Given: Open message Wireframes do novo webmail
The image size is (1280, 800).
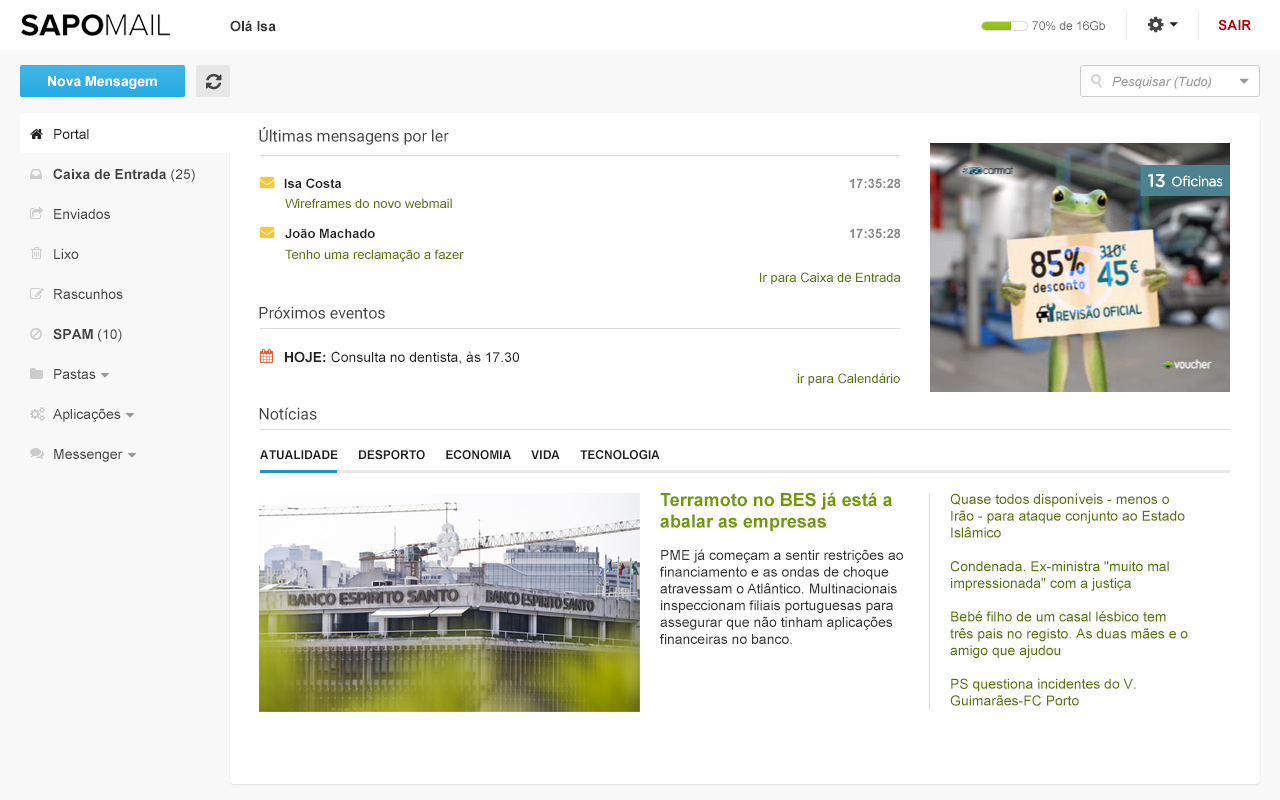Looking at the screenshot, I should pos(369,203).
